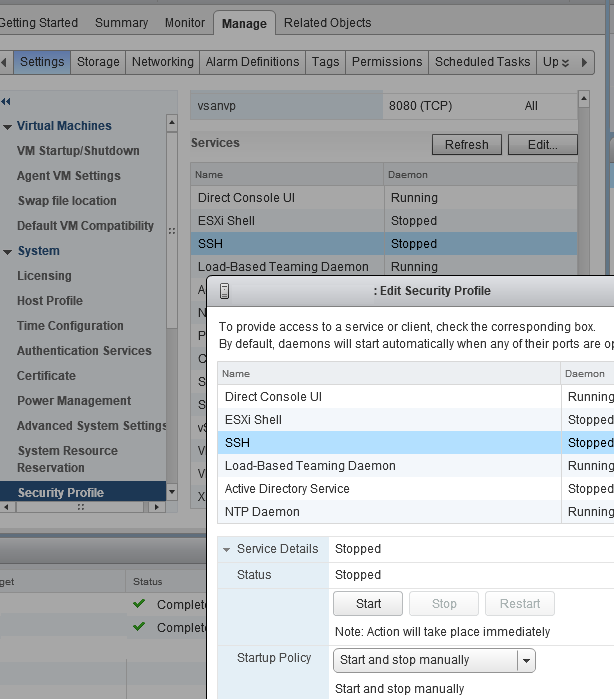The height and width of the screenshot is (699, 614).
Task: Open the Tags sub-tab
Action: (x=326, y=62)
